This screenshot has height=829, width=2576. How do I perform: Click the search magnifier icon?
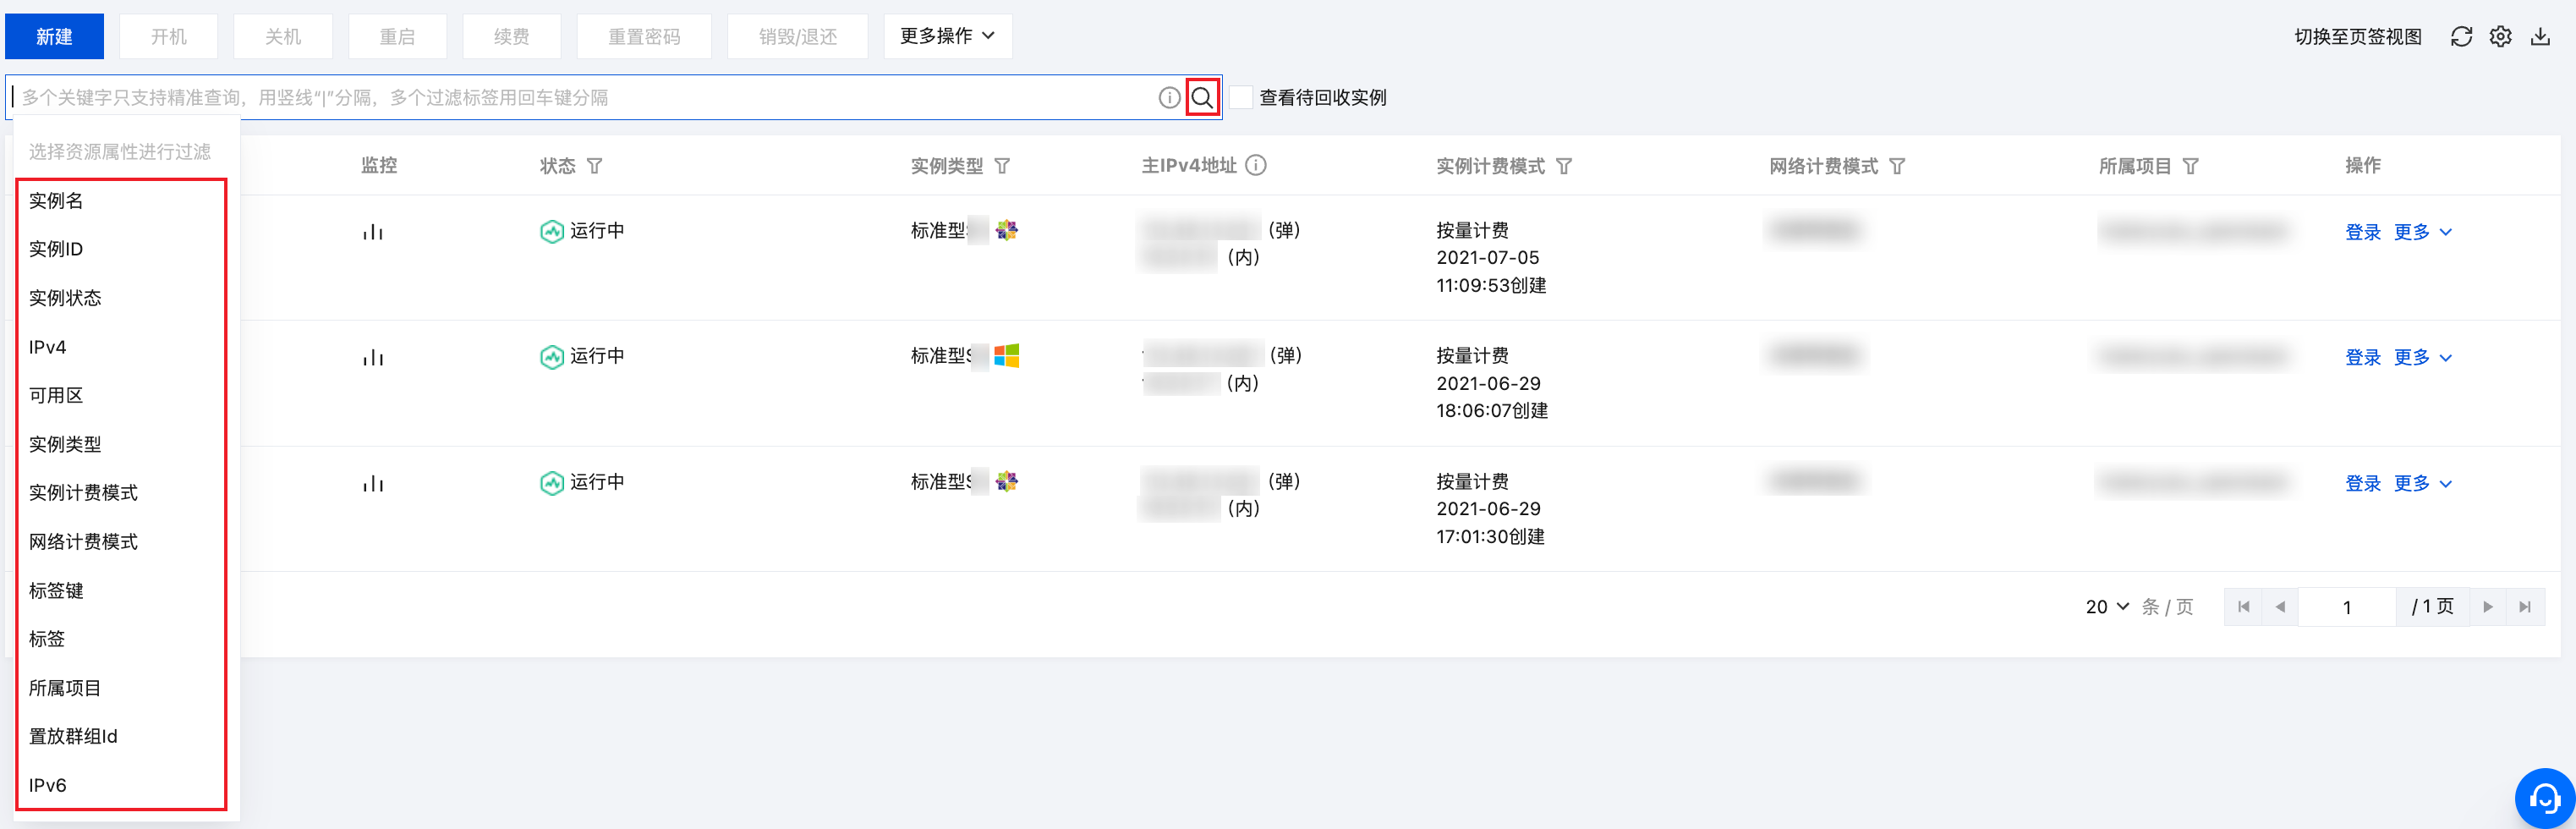click(x=1202, y=97)
